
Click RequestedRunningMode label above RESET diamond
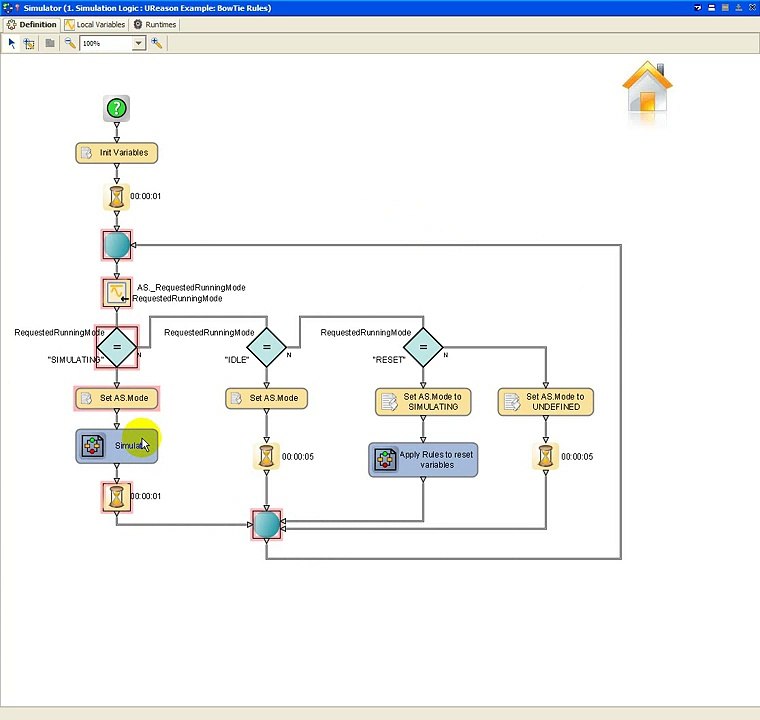(365, 333)
